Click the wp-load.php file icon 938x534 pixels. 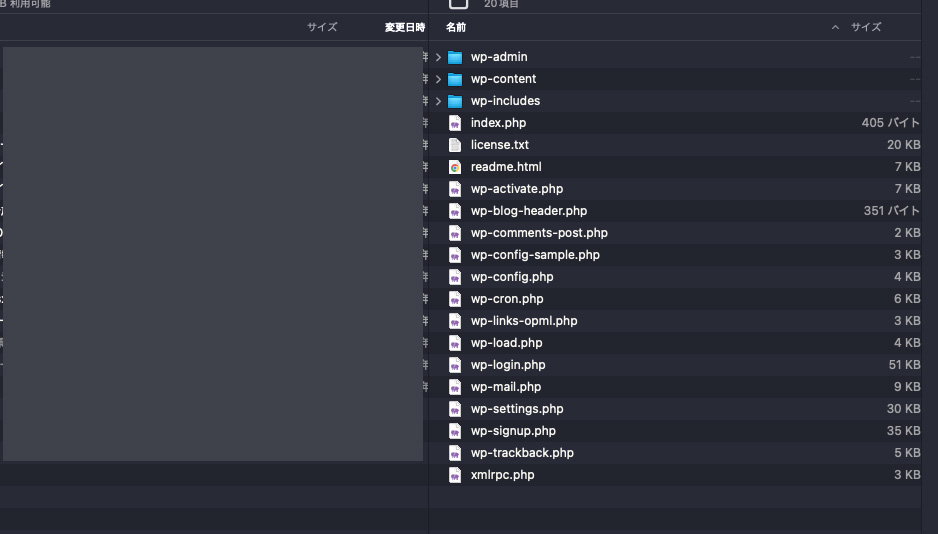[455, 343]
